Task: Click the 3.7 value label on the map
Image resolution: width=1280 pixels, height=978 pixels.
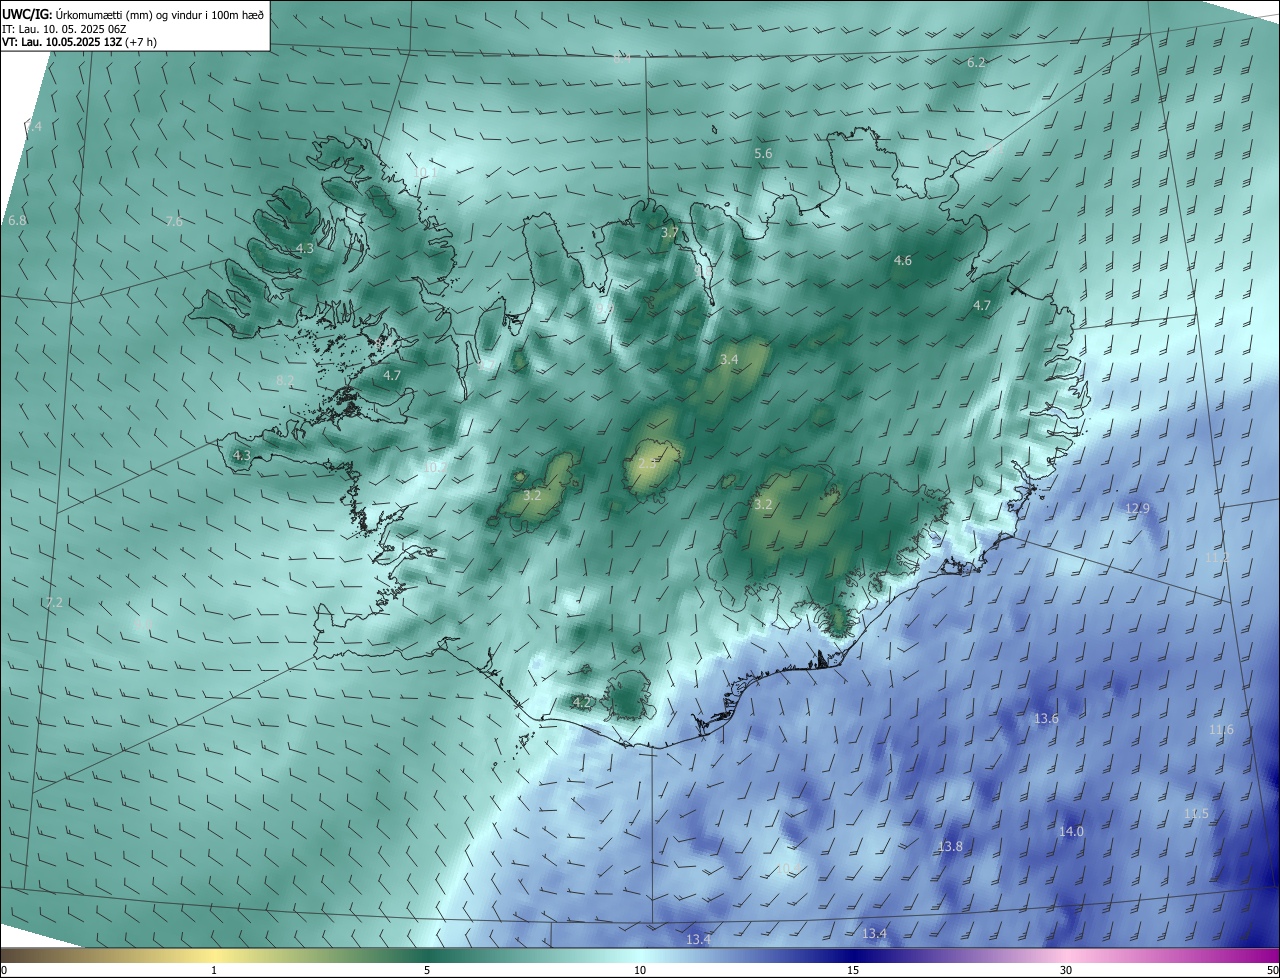Action: click(x=669, y=232)
